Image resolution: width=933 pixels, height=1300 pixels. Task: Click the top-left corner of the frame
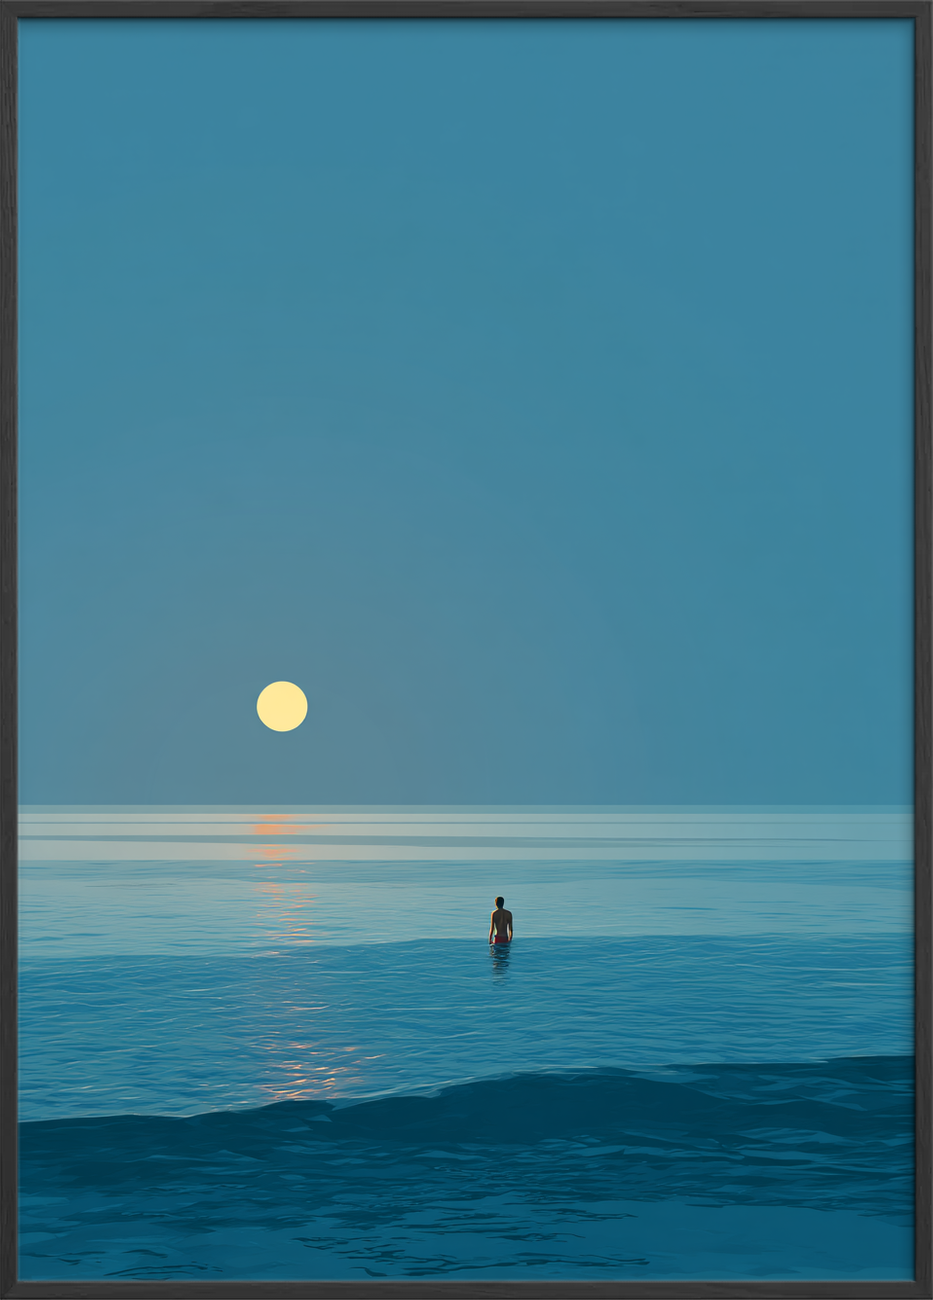pos(8,8)
